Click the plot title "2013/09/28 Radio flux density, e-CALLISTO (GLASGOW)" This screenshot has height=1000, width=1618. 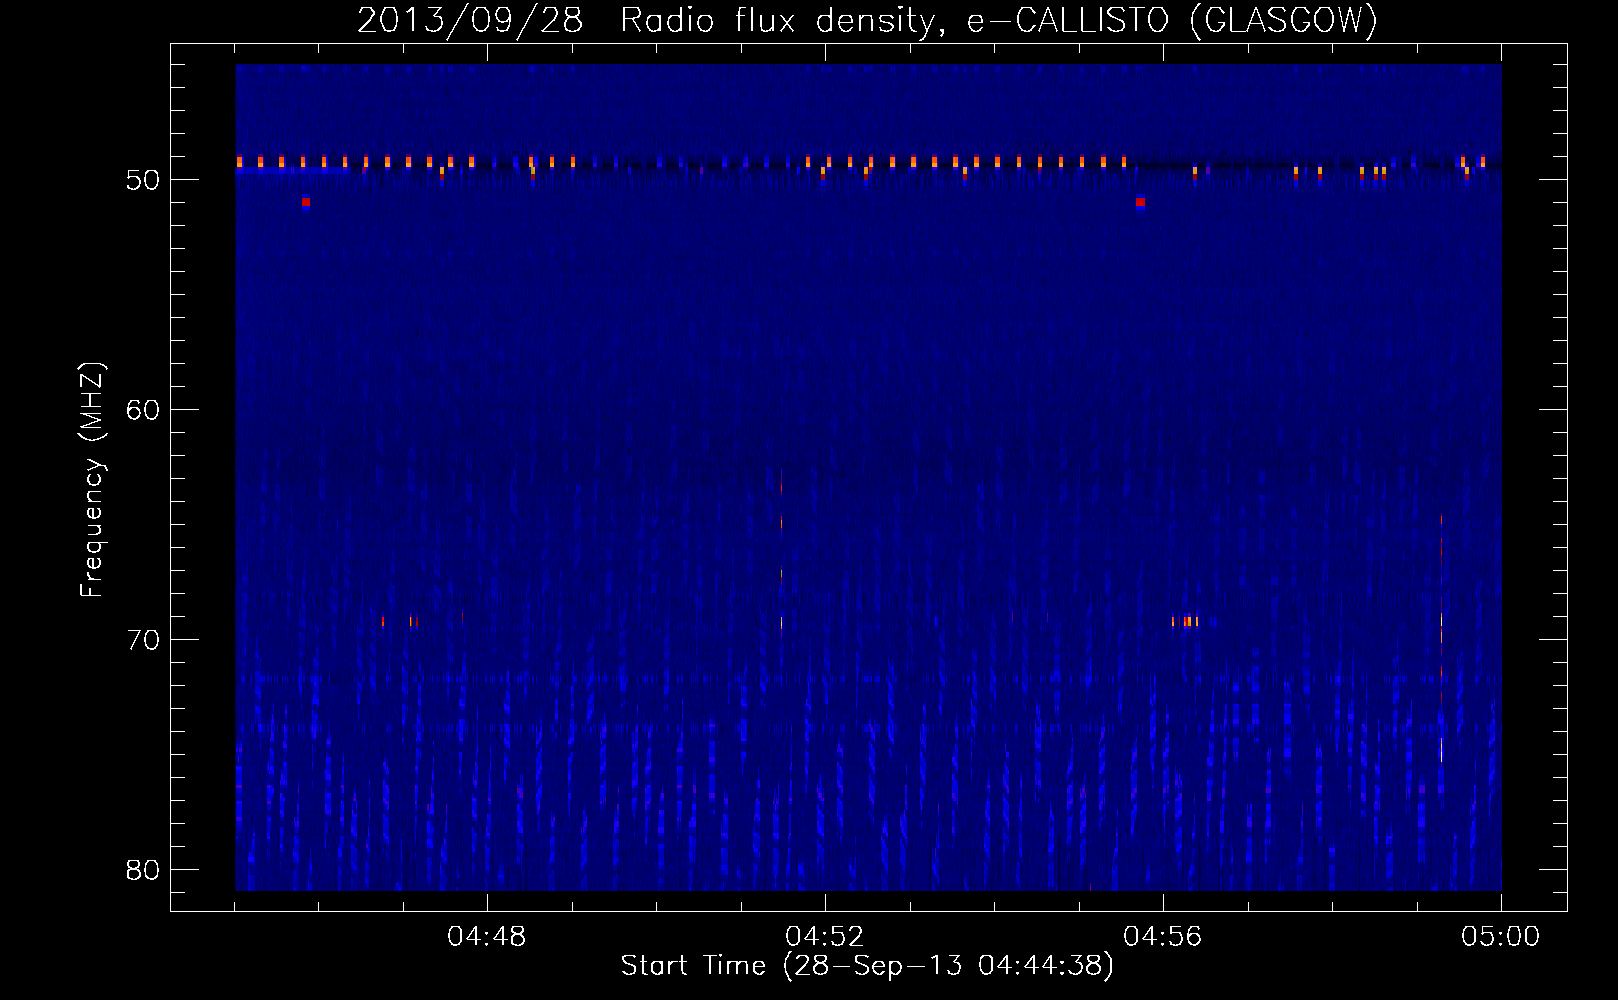867,20
